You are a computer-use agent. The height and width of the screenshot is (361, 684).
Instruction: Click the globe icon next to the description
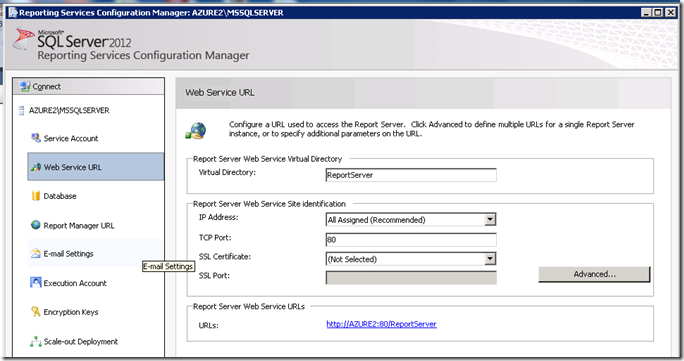pos(196,131)
